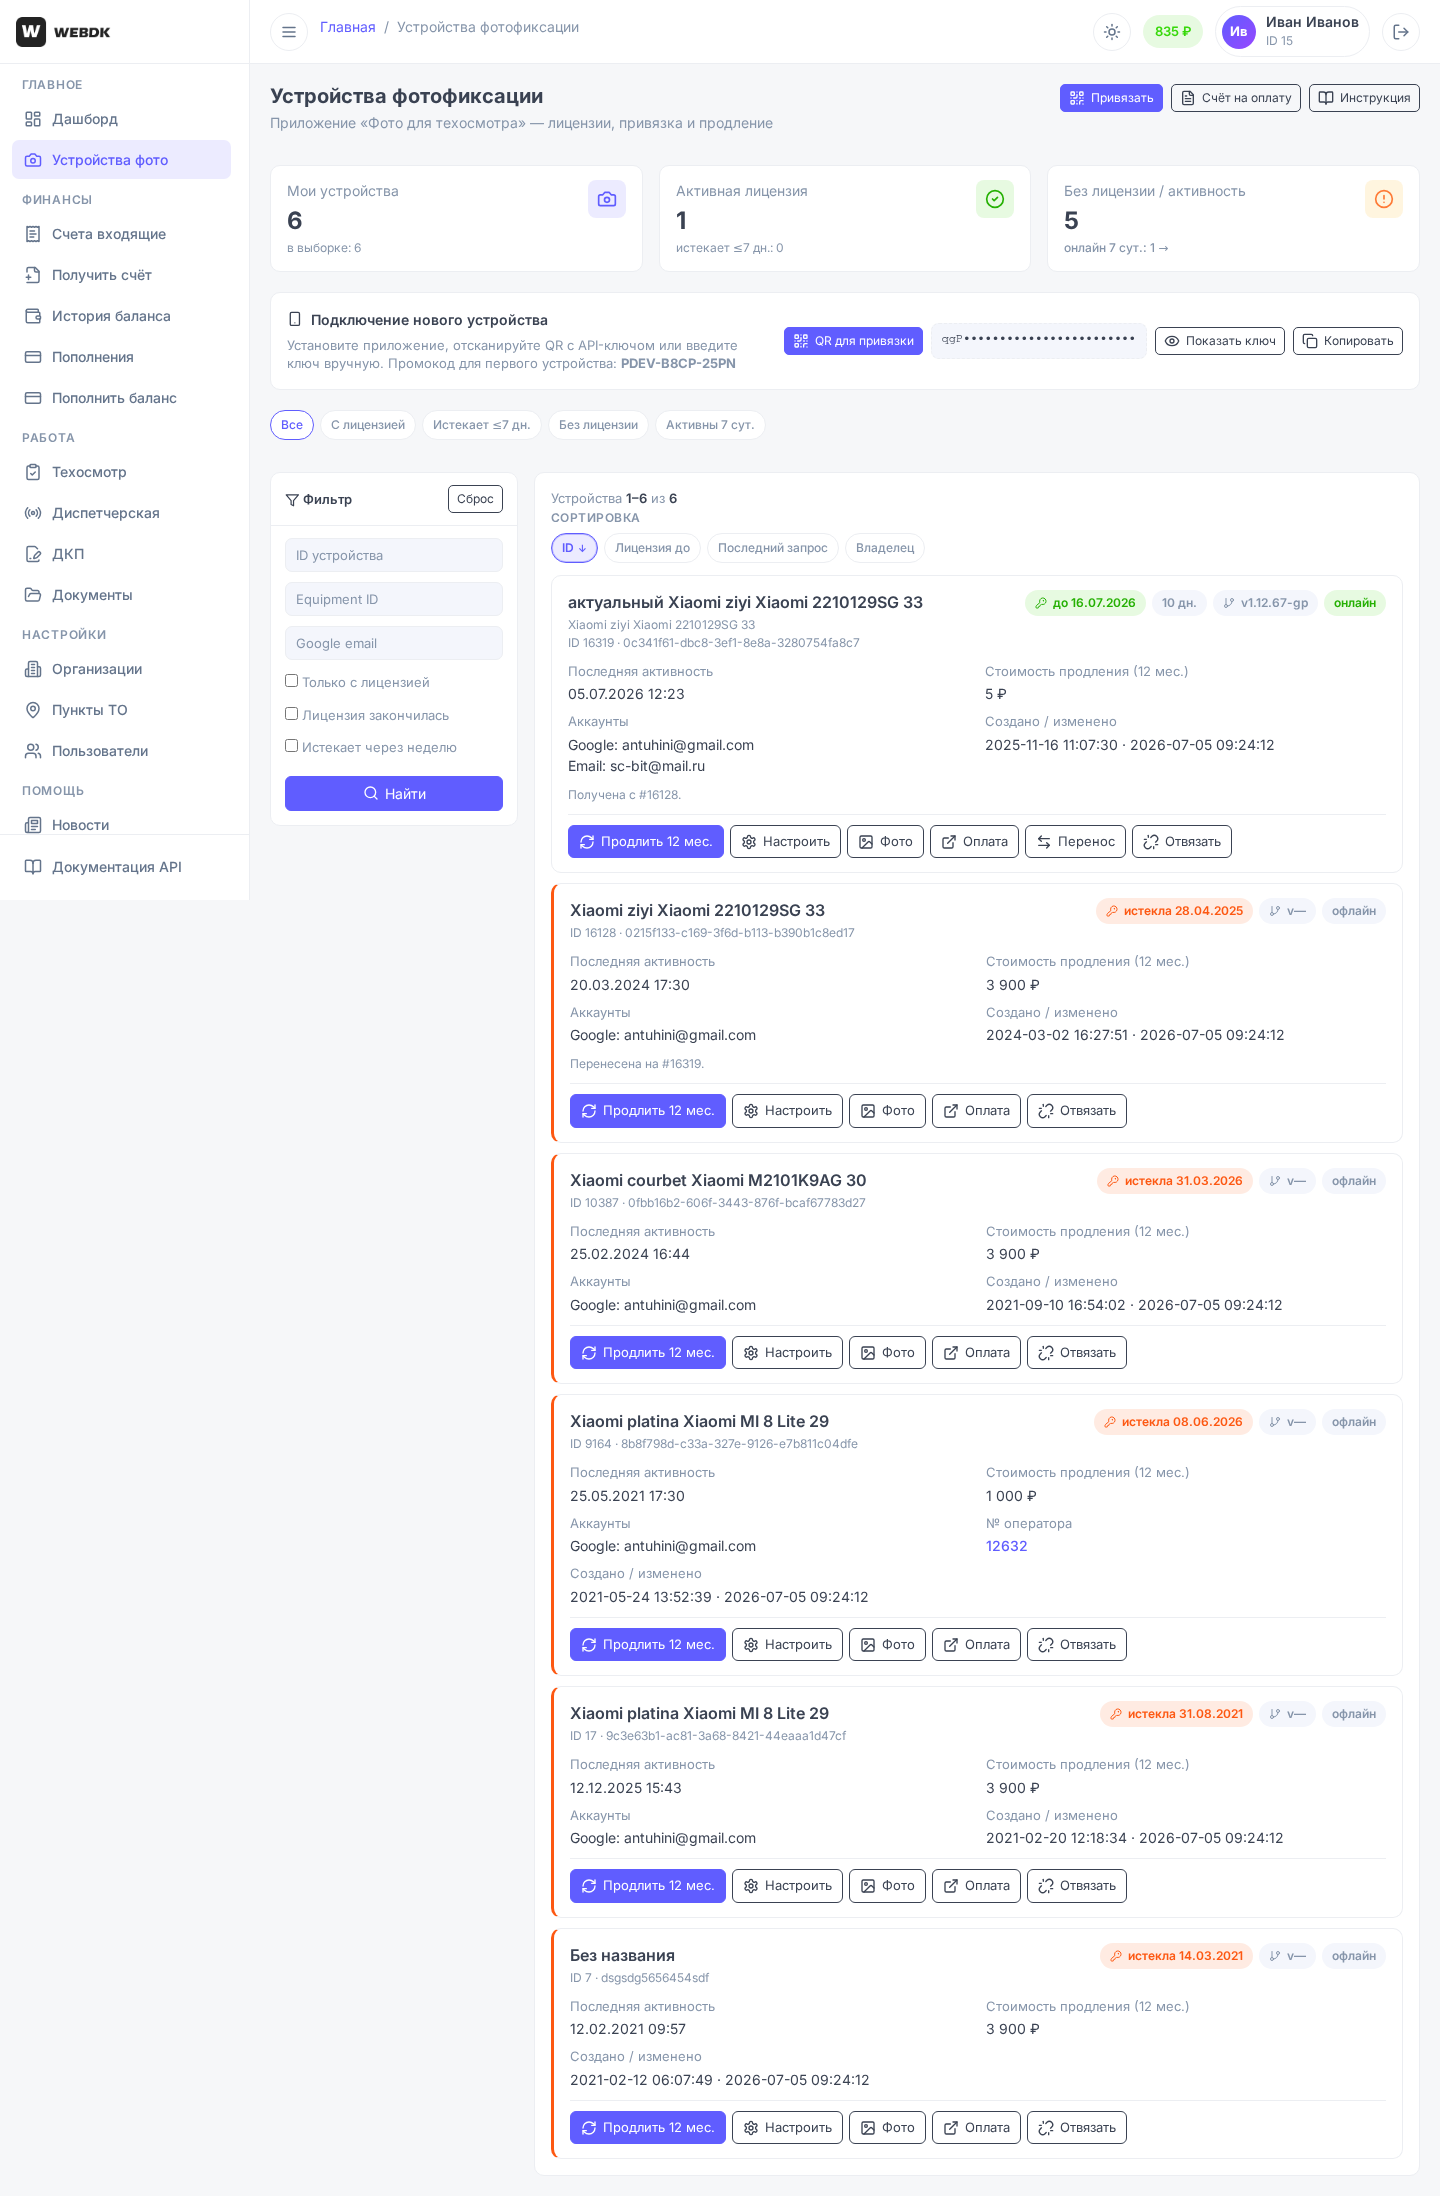1440x2196 pixels.
Task: Open the camera icon in the Мои устройства card
Action: pos(607,199)
